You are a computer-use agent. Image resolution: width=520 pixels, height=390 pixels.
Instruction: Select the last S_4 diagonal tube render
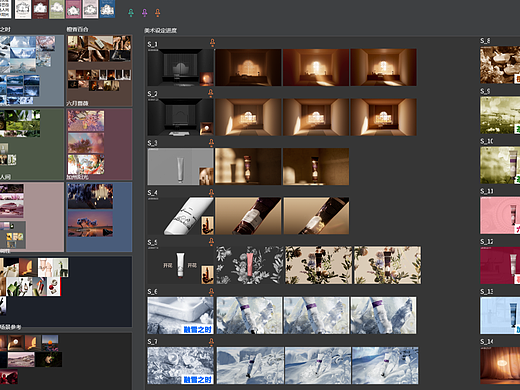[x=316, y=216]
